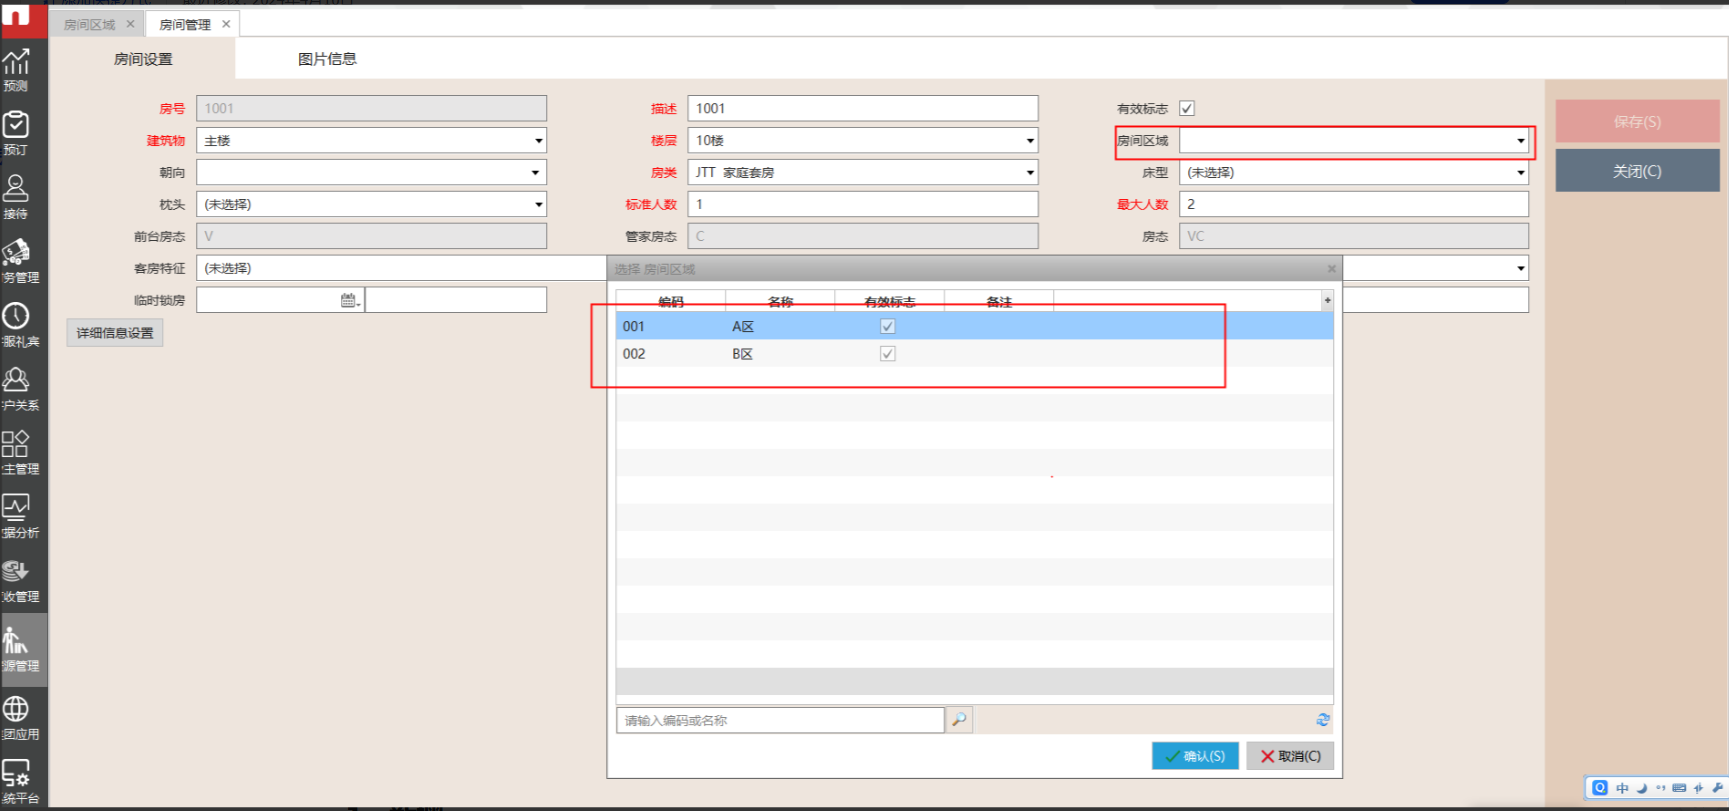
Task: Toggle 有效标志 checkbox for A区 row
Action: (x=887, y=327)
